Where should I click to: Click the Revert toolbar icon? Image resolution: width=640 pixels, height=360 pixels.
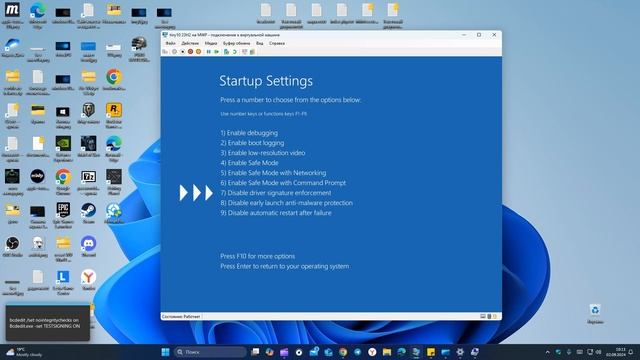click(235, 52)
